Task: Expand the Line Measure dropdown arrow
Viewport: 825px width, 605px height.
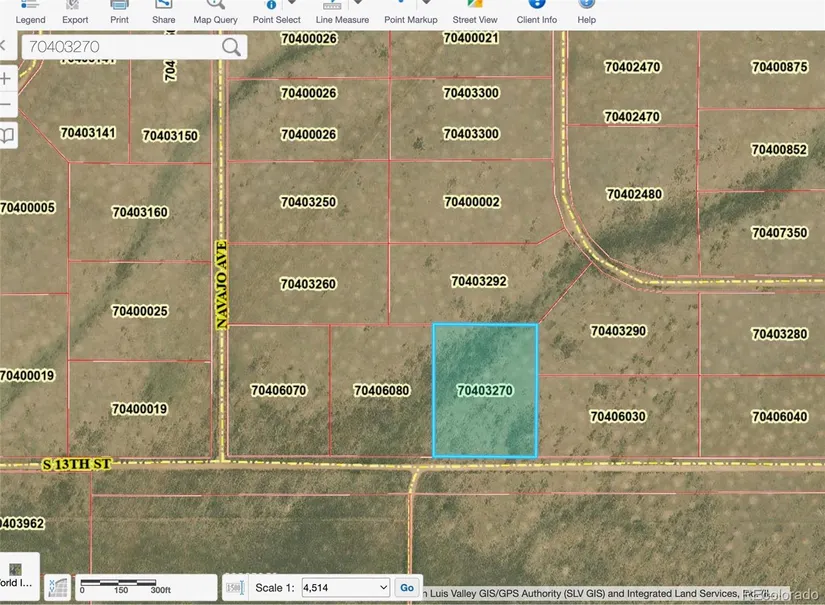Action: (358, 4)
